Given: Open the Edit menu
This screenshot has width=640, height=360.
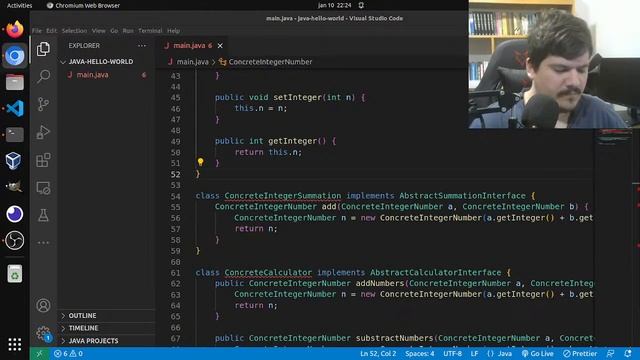Looking at the screenshot, I should point(51,31).
